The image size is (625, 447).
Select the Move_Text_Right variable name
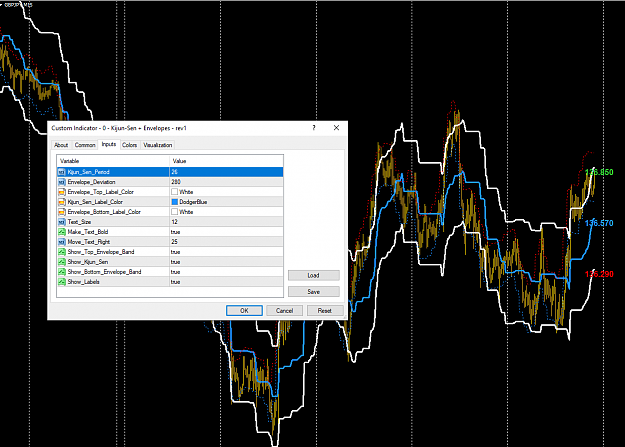pyautogui.click(x=89, y=242)
